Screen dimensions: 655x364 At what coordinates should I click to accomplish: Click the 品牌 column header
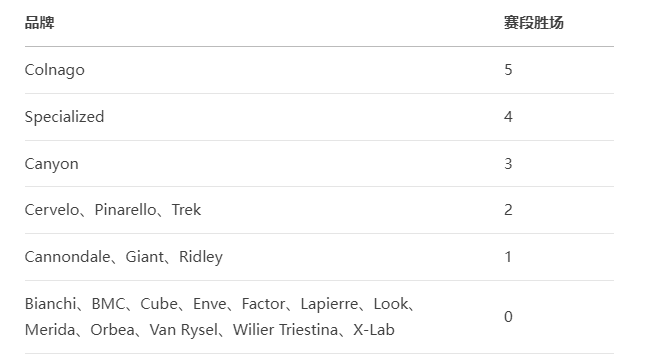tap(40, 23)
